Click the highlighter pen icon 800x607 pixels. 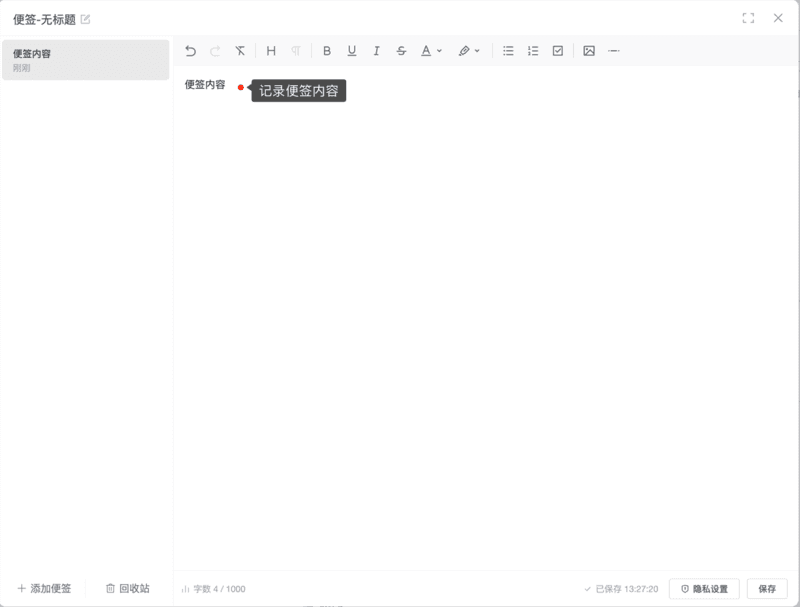(x=464, y=50)
